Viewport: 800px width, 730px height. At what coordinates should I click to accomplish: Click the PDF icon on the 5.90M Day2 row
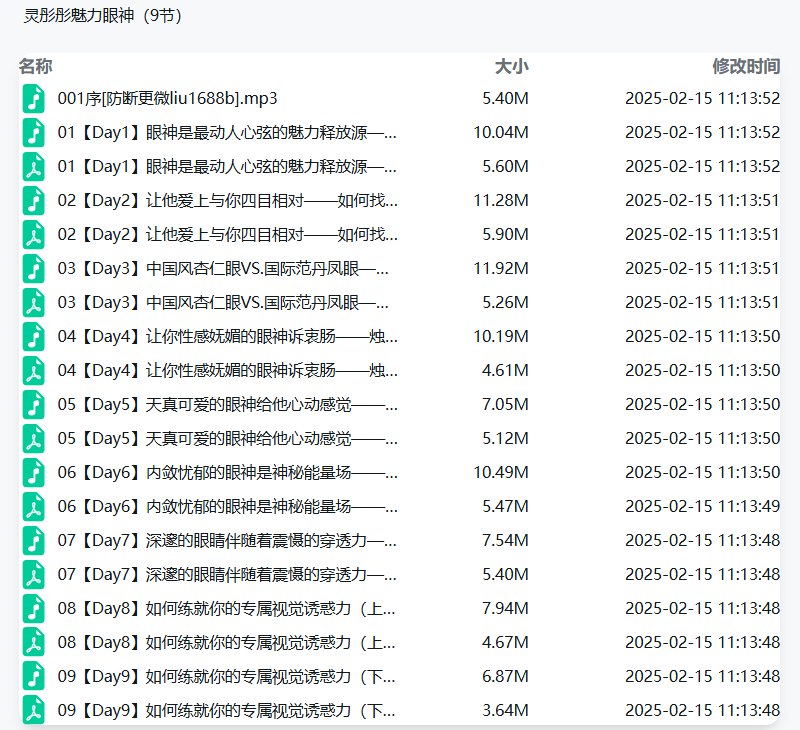point(34,235)
